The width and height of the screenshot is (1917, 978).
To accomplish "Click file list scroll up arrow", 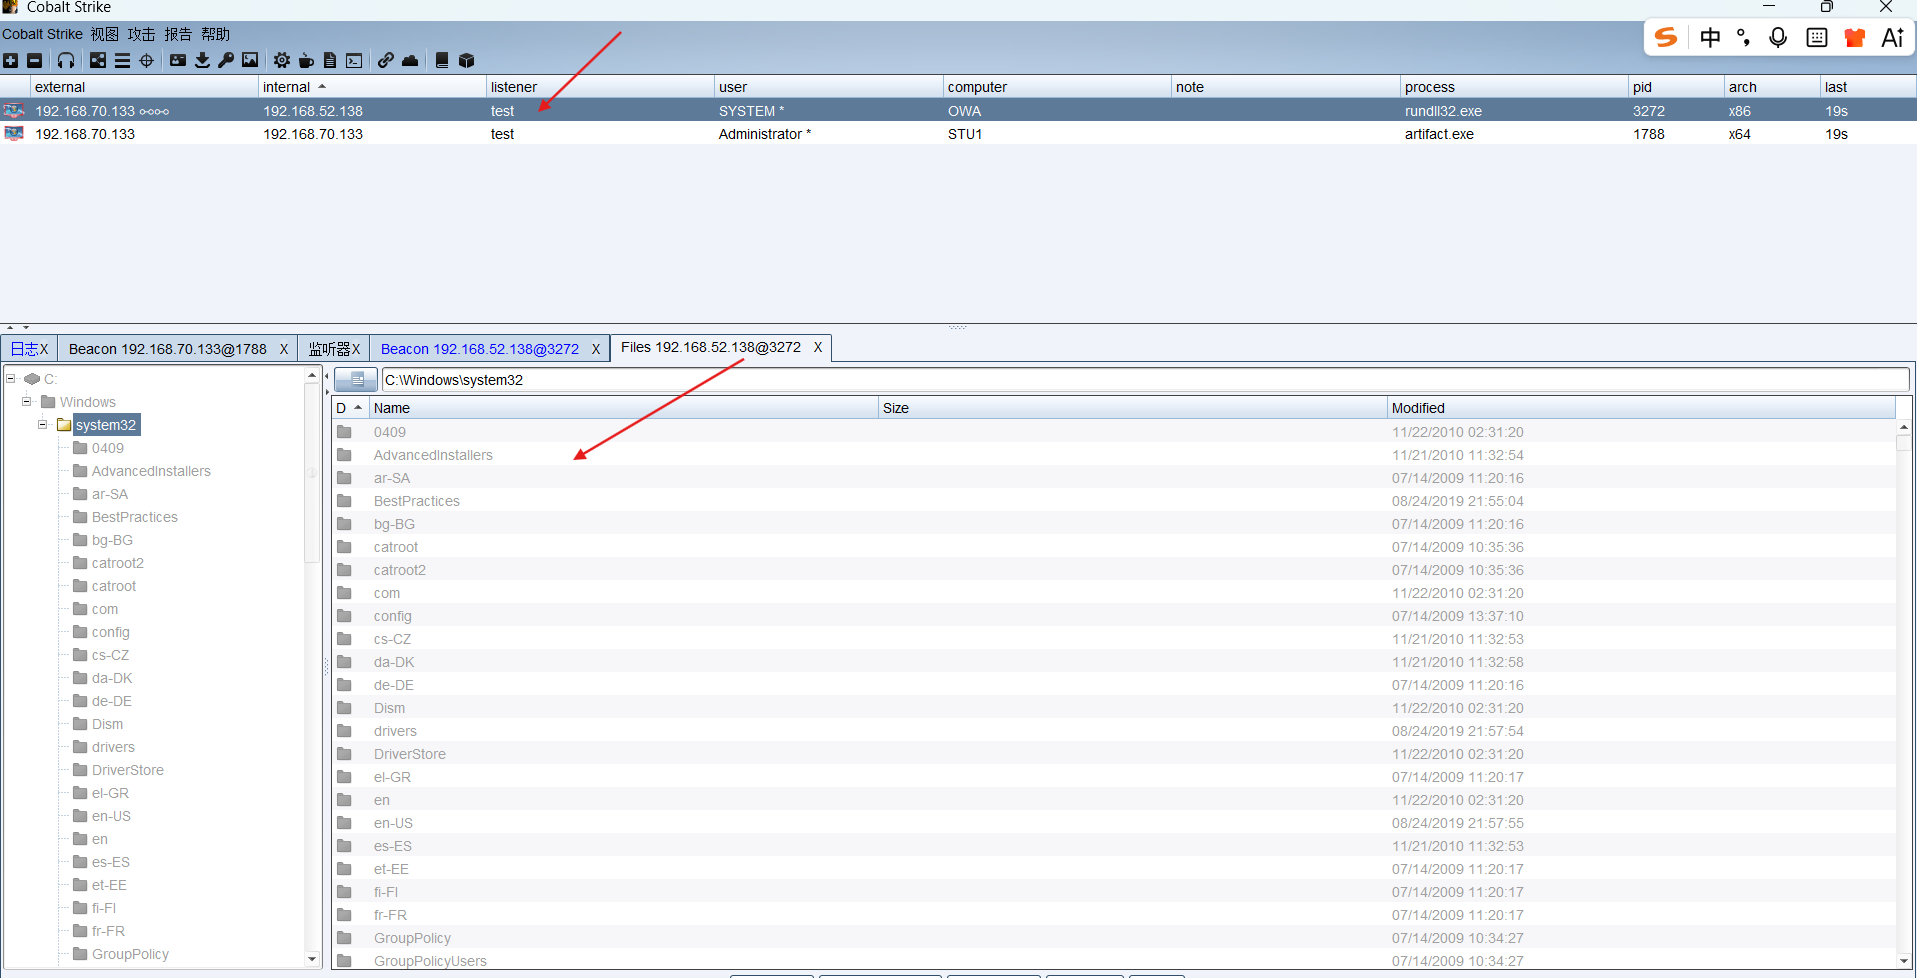I will coord(1904,427).
